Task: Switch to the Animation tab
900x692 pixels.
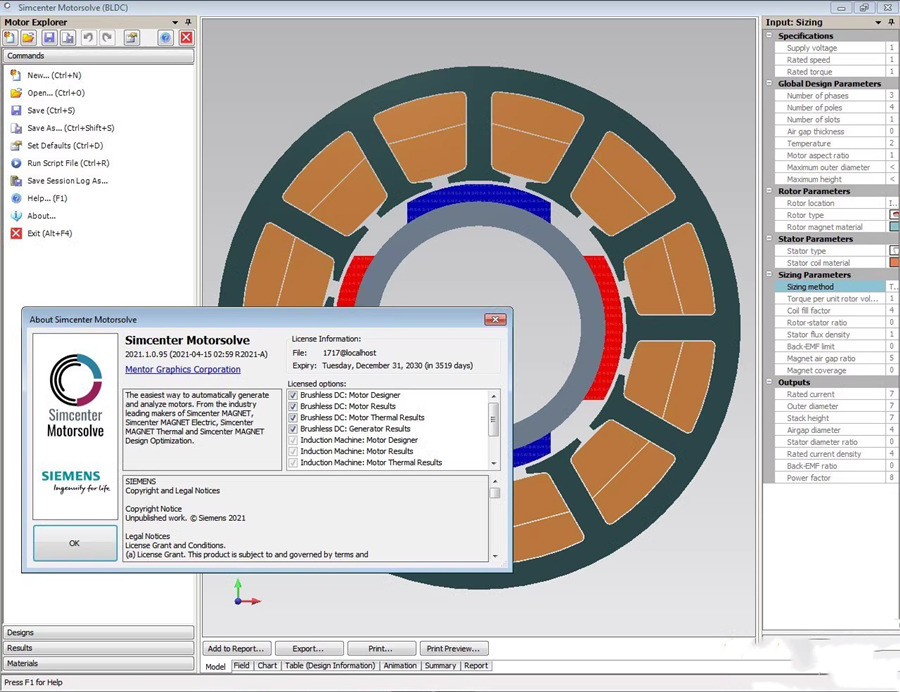Action: (x=400, y=666)
